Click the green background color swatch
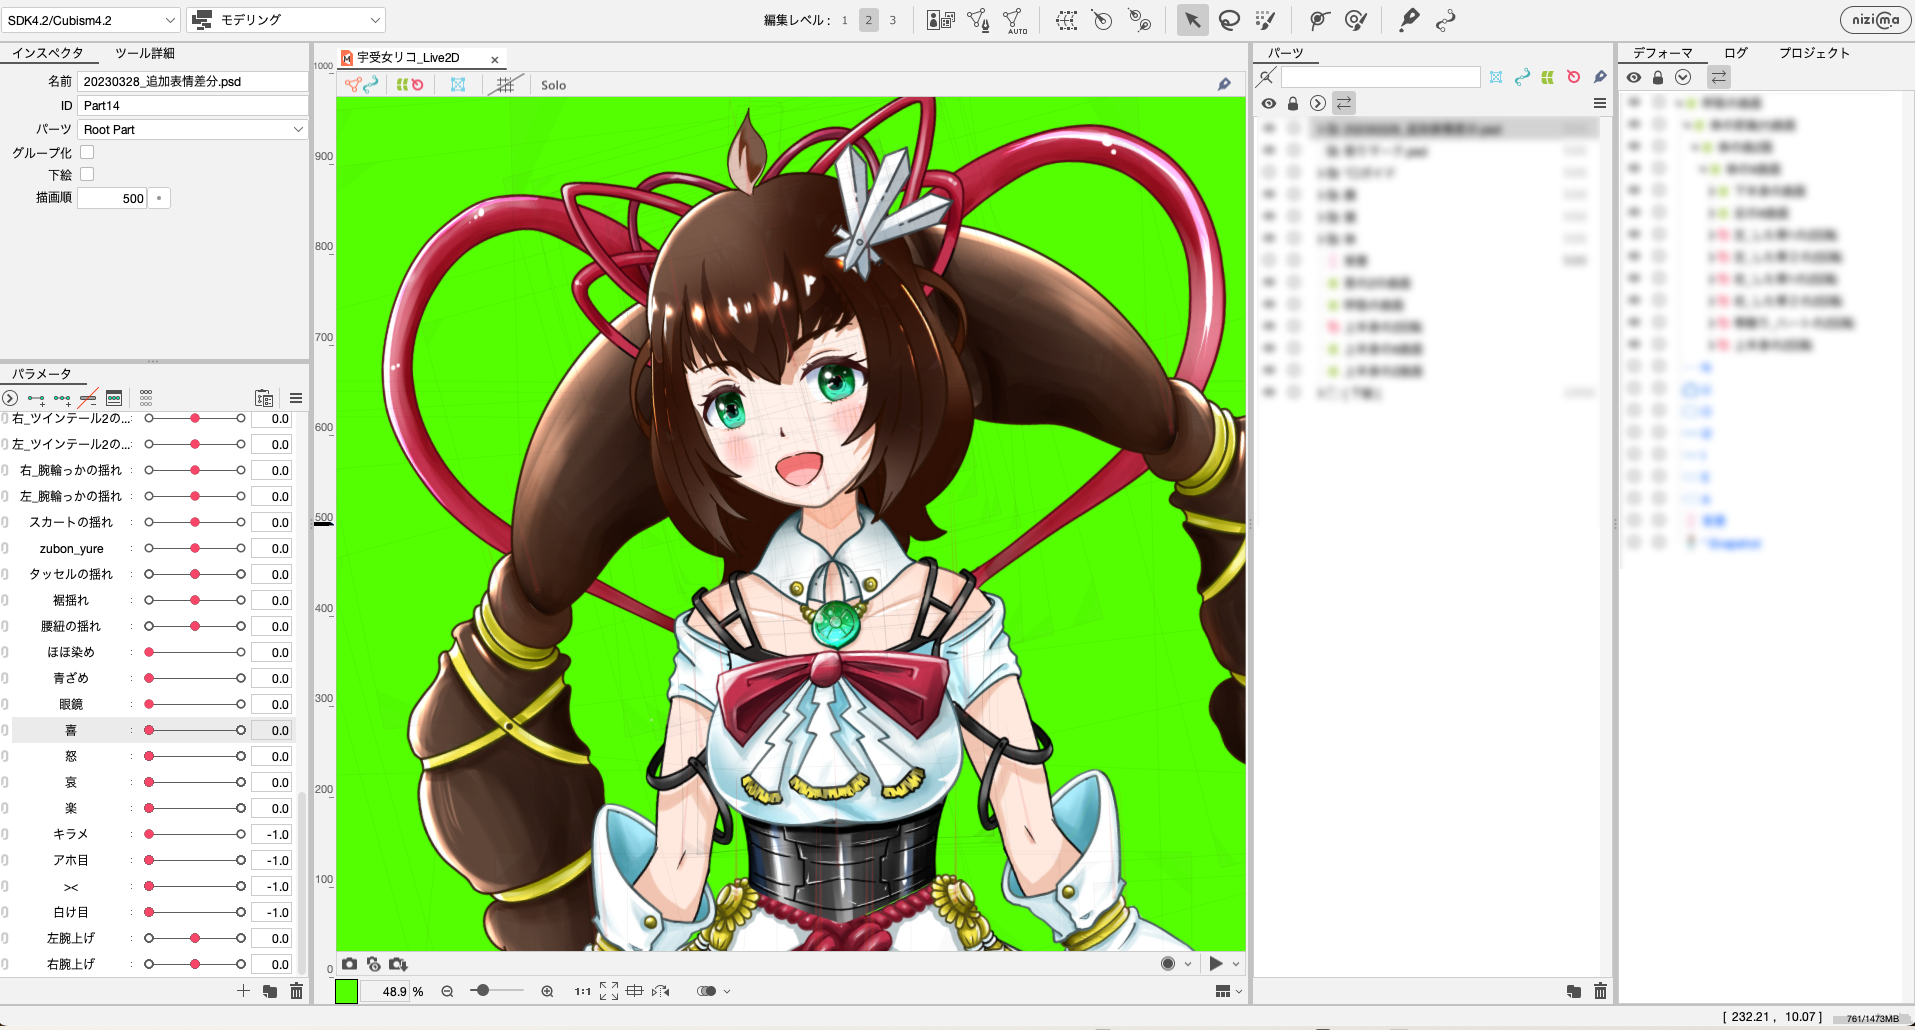1915x1030 pixels. pos(346,991)
